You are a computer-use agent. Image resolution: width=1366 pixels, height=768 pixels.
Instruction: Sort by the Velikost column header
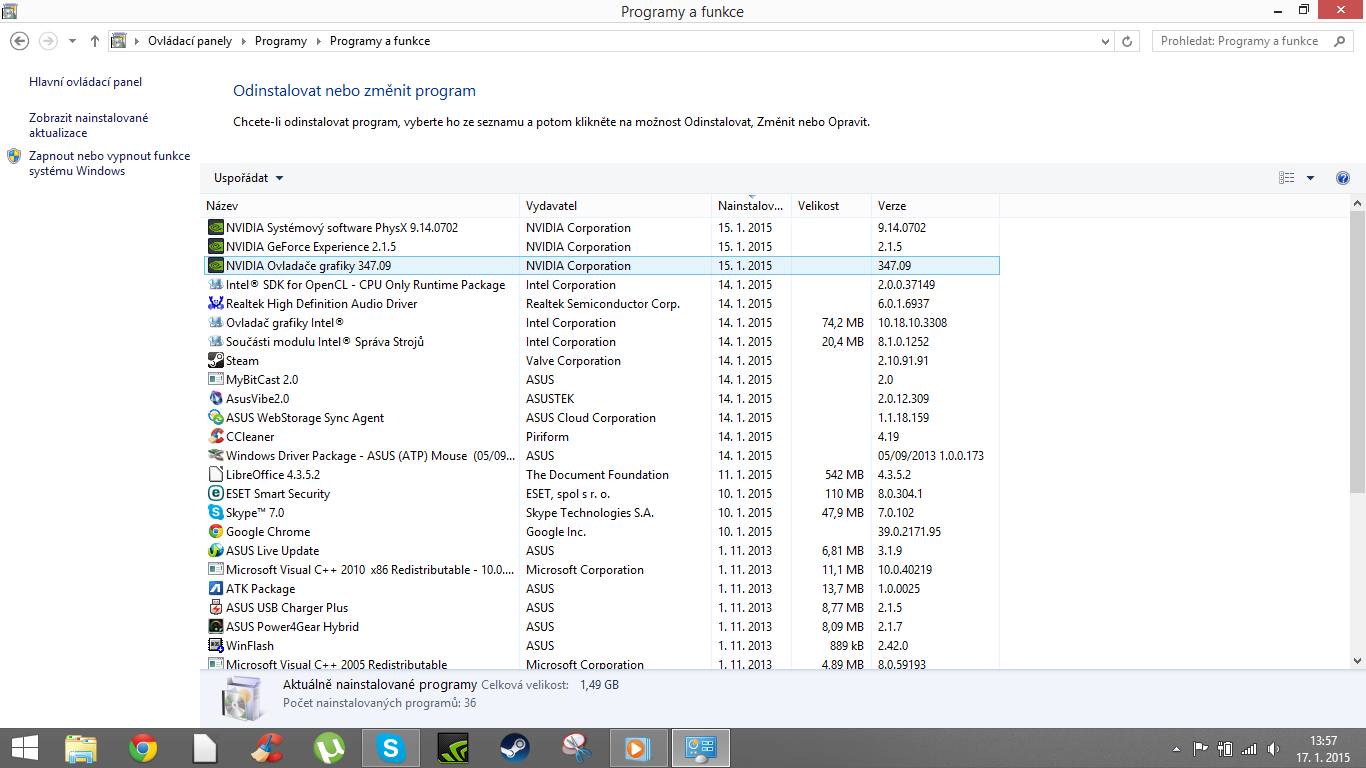point(831,206)
